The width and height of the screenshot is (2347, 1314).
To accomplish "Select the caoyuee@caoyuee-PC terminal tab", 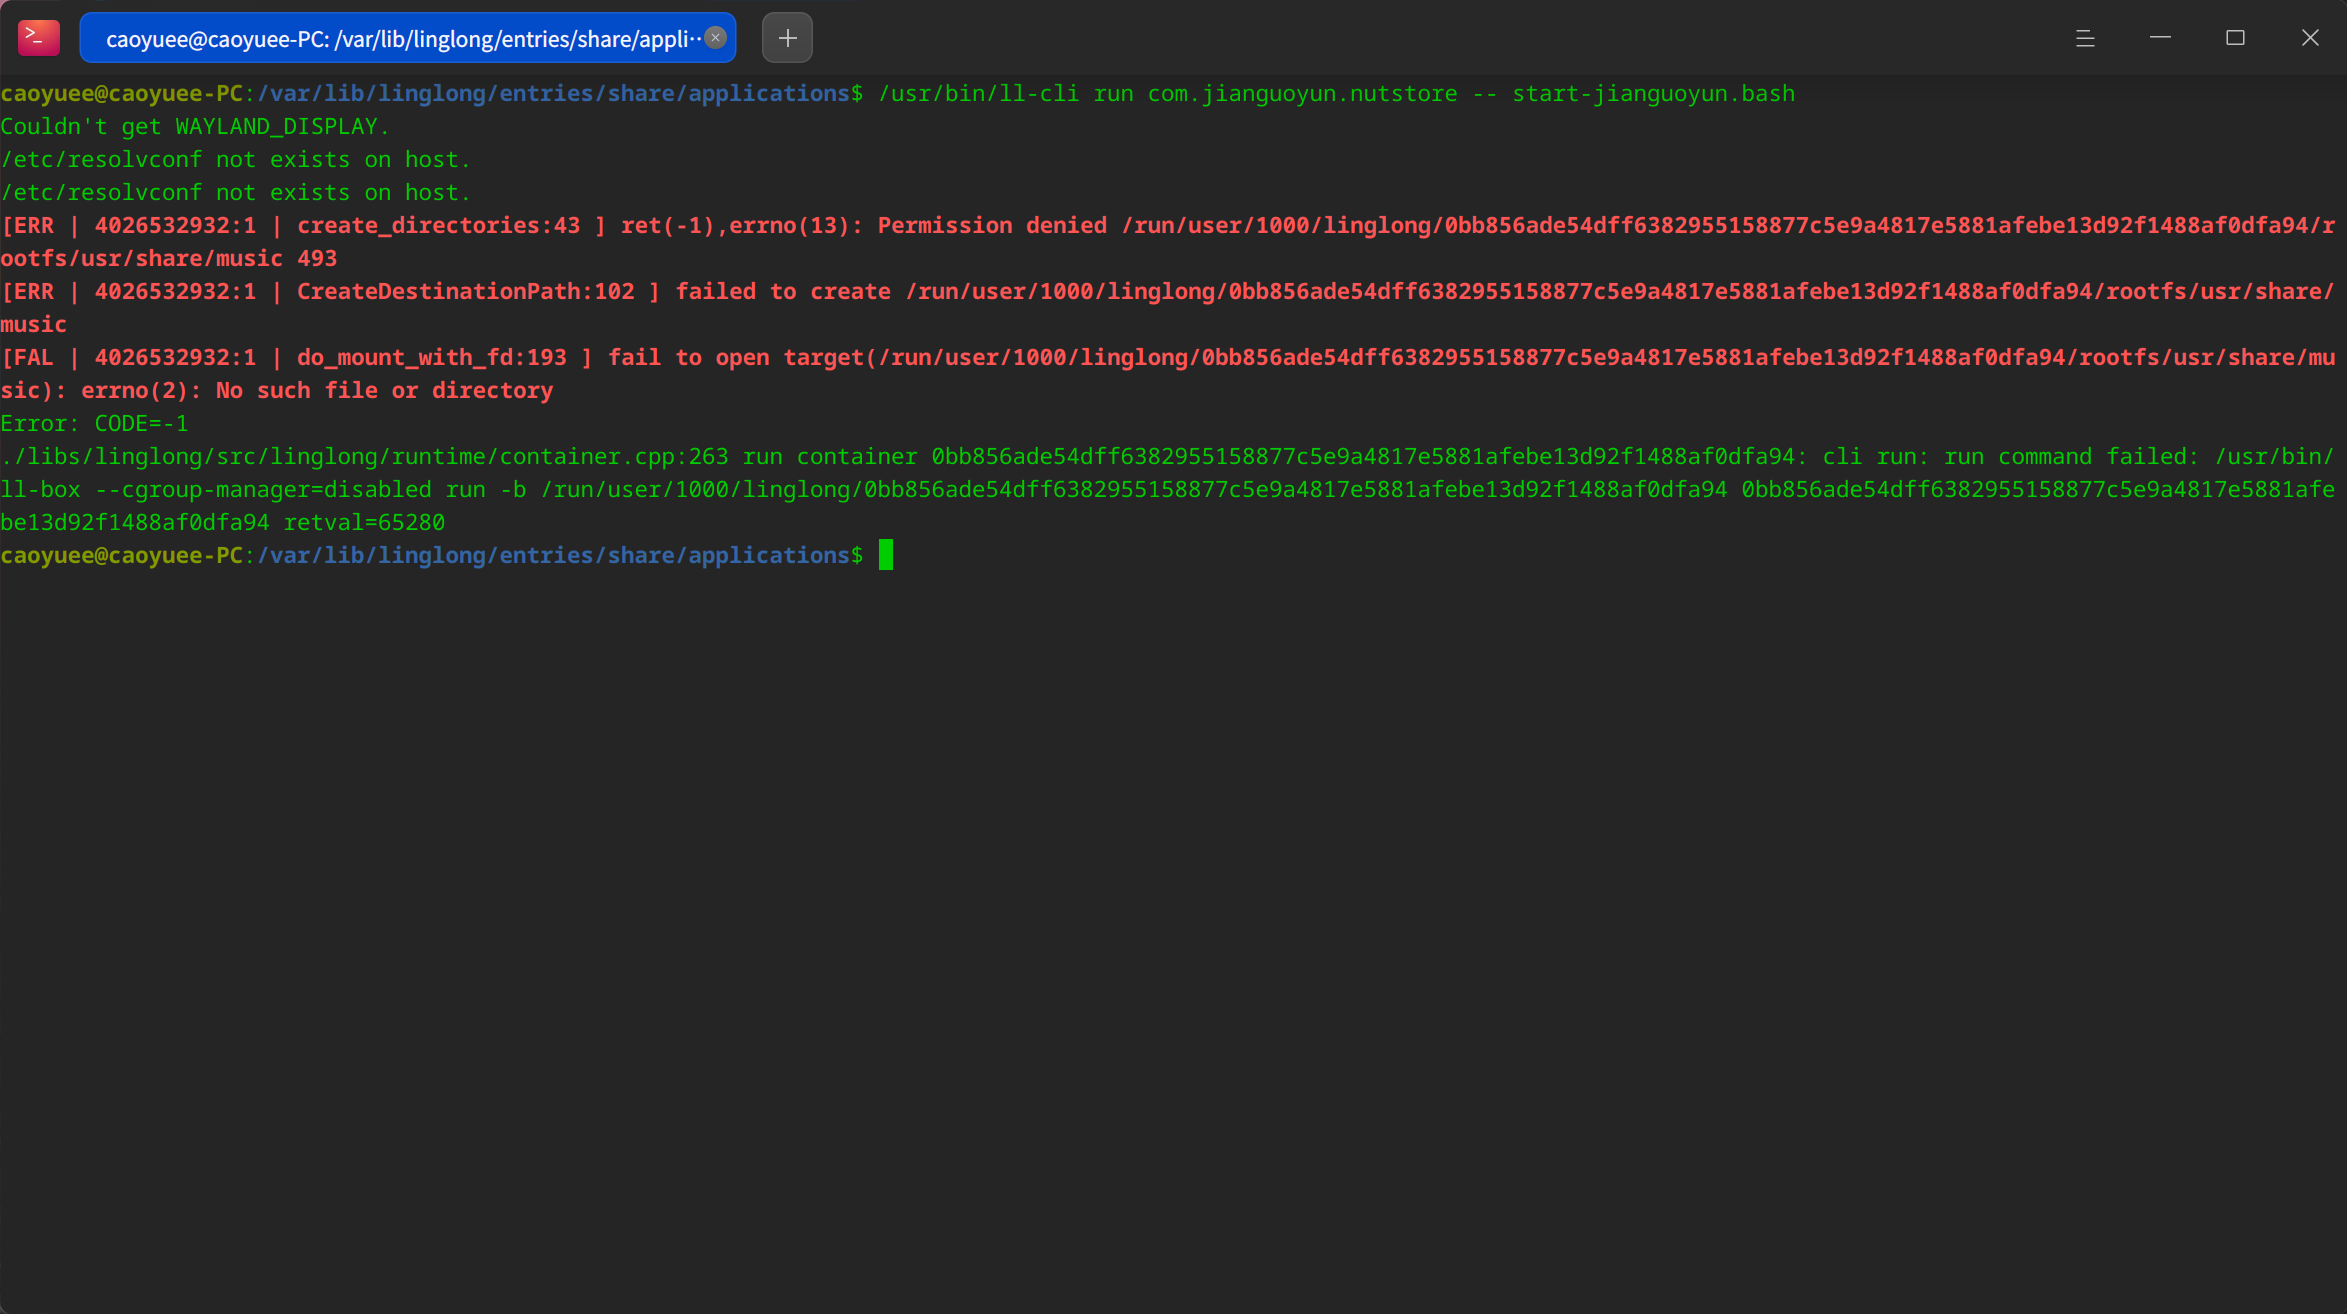I will 407,38.
